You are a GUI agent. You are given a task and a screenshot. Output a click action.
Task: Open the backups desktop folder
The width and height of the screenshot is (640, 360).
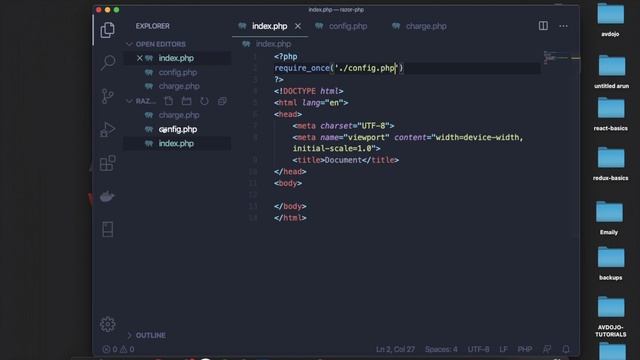click(x=611, y=263)
